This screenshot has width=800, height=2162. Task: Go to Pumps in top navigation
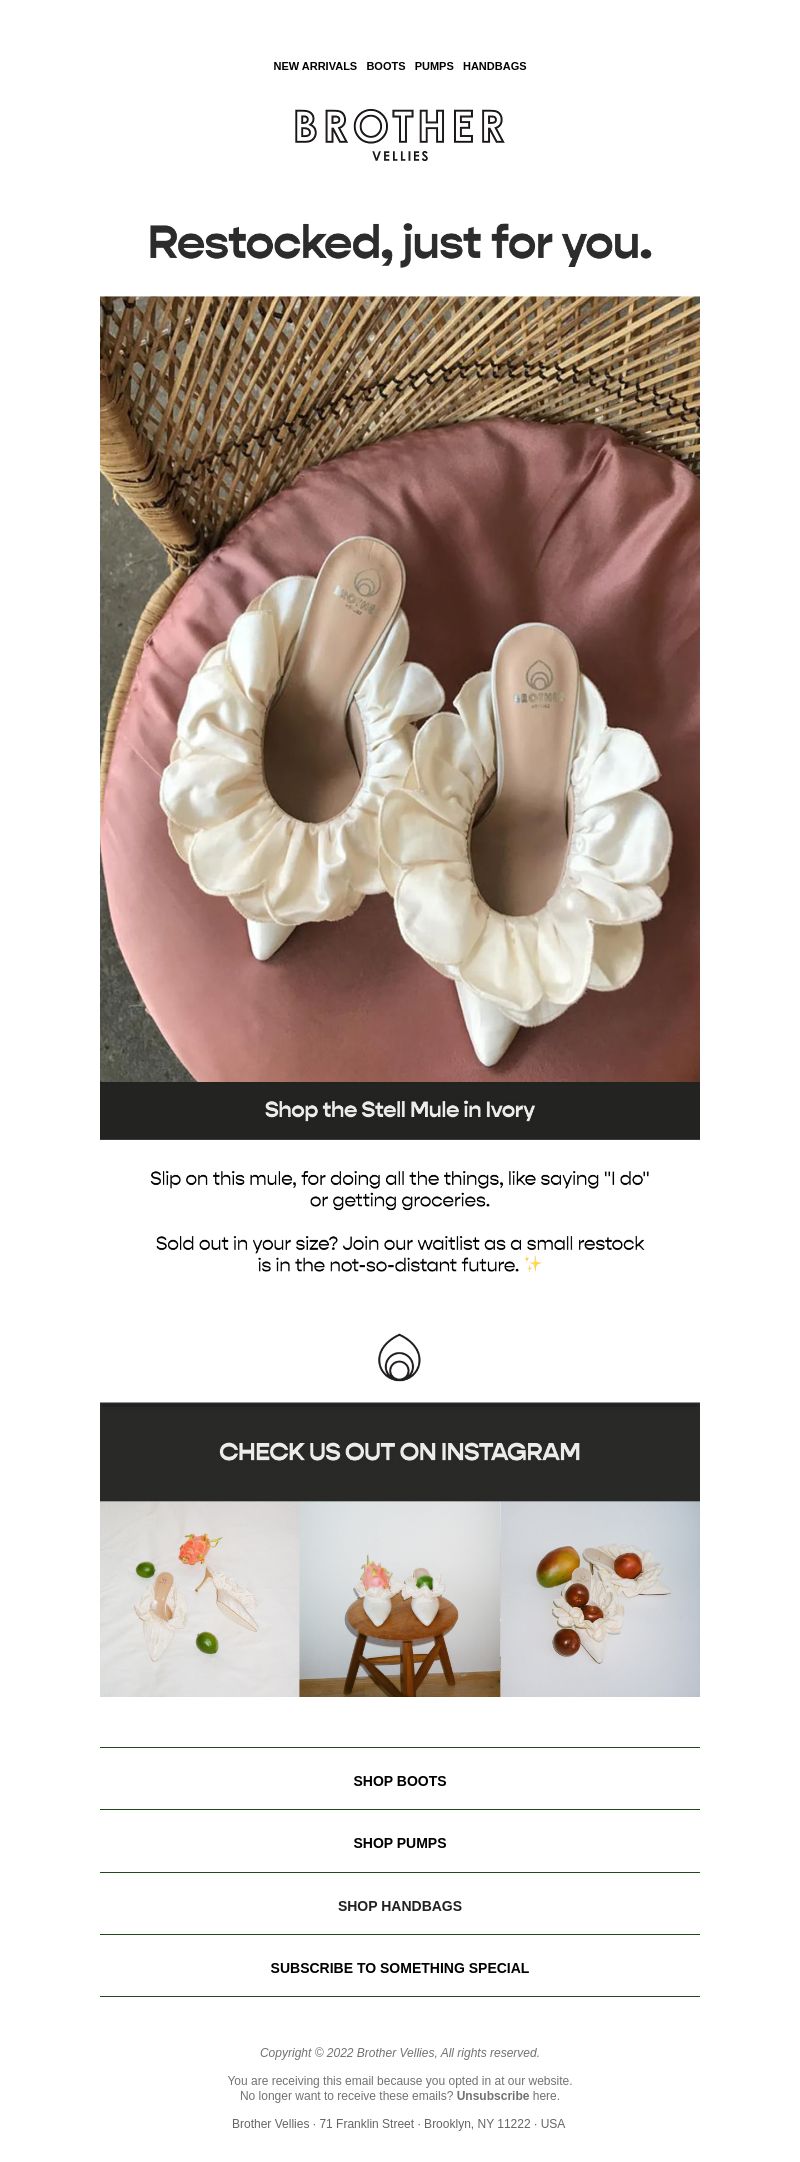click(x=434, y=66)
